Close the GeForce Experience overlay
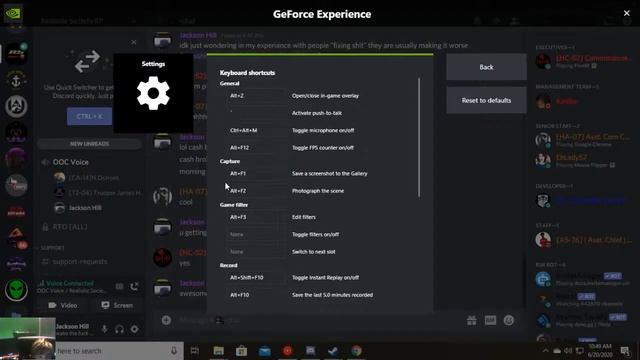 coord(627,13)
